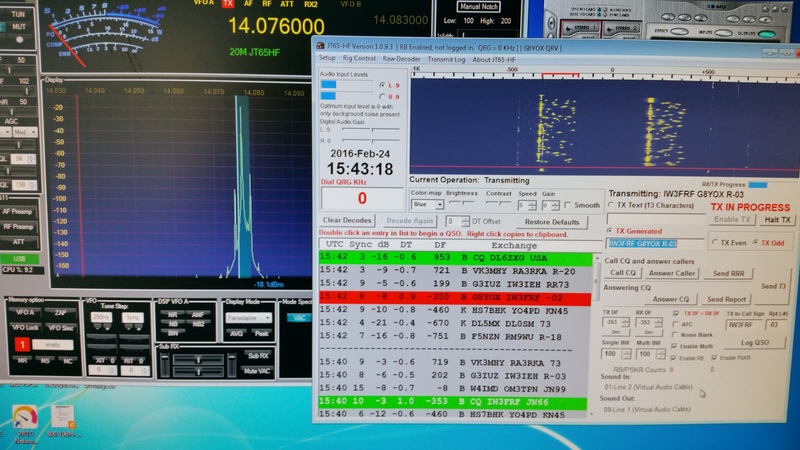Open the document file icon on desktop
The image size is (800, 450).
tap(63, 421)
